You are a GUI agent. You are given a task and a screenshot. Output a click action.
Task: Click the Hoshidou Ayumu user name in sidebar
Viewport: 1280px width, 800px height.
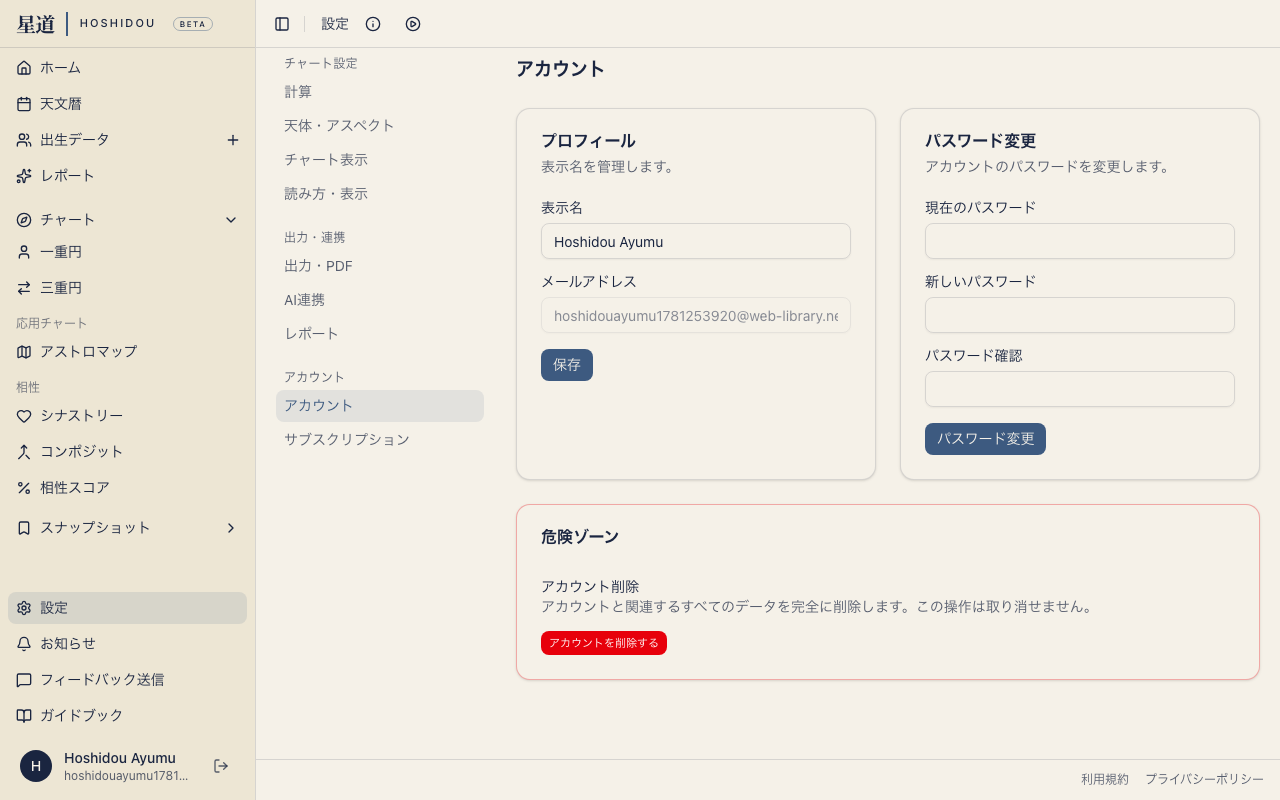(x=120, y=758)
